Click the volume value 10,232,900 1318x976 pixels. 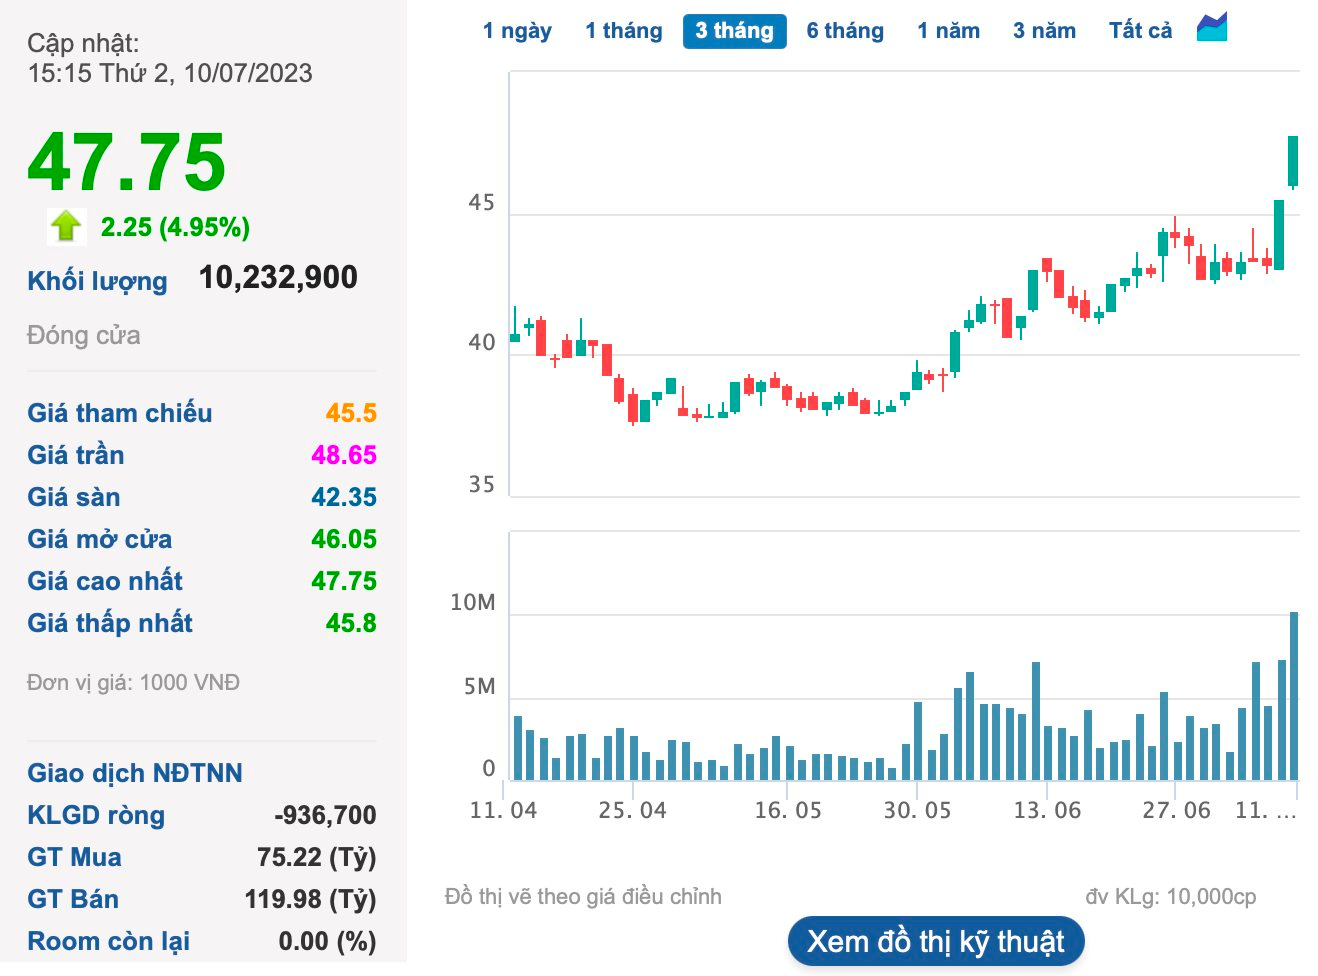[x=278, y=277]
